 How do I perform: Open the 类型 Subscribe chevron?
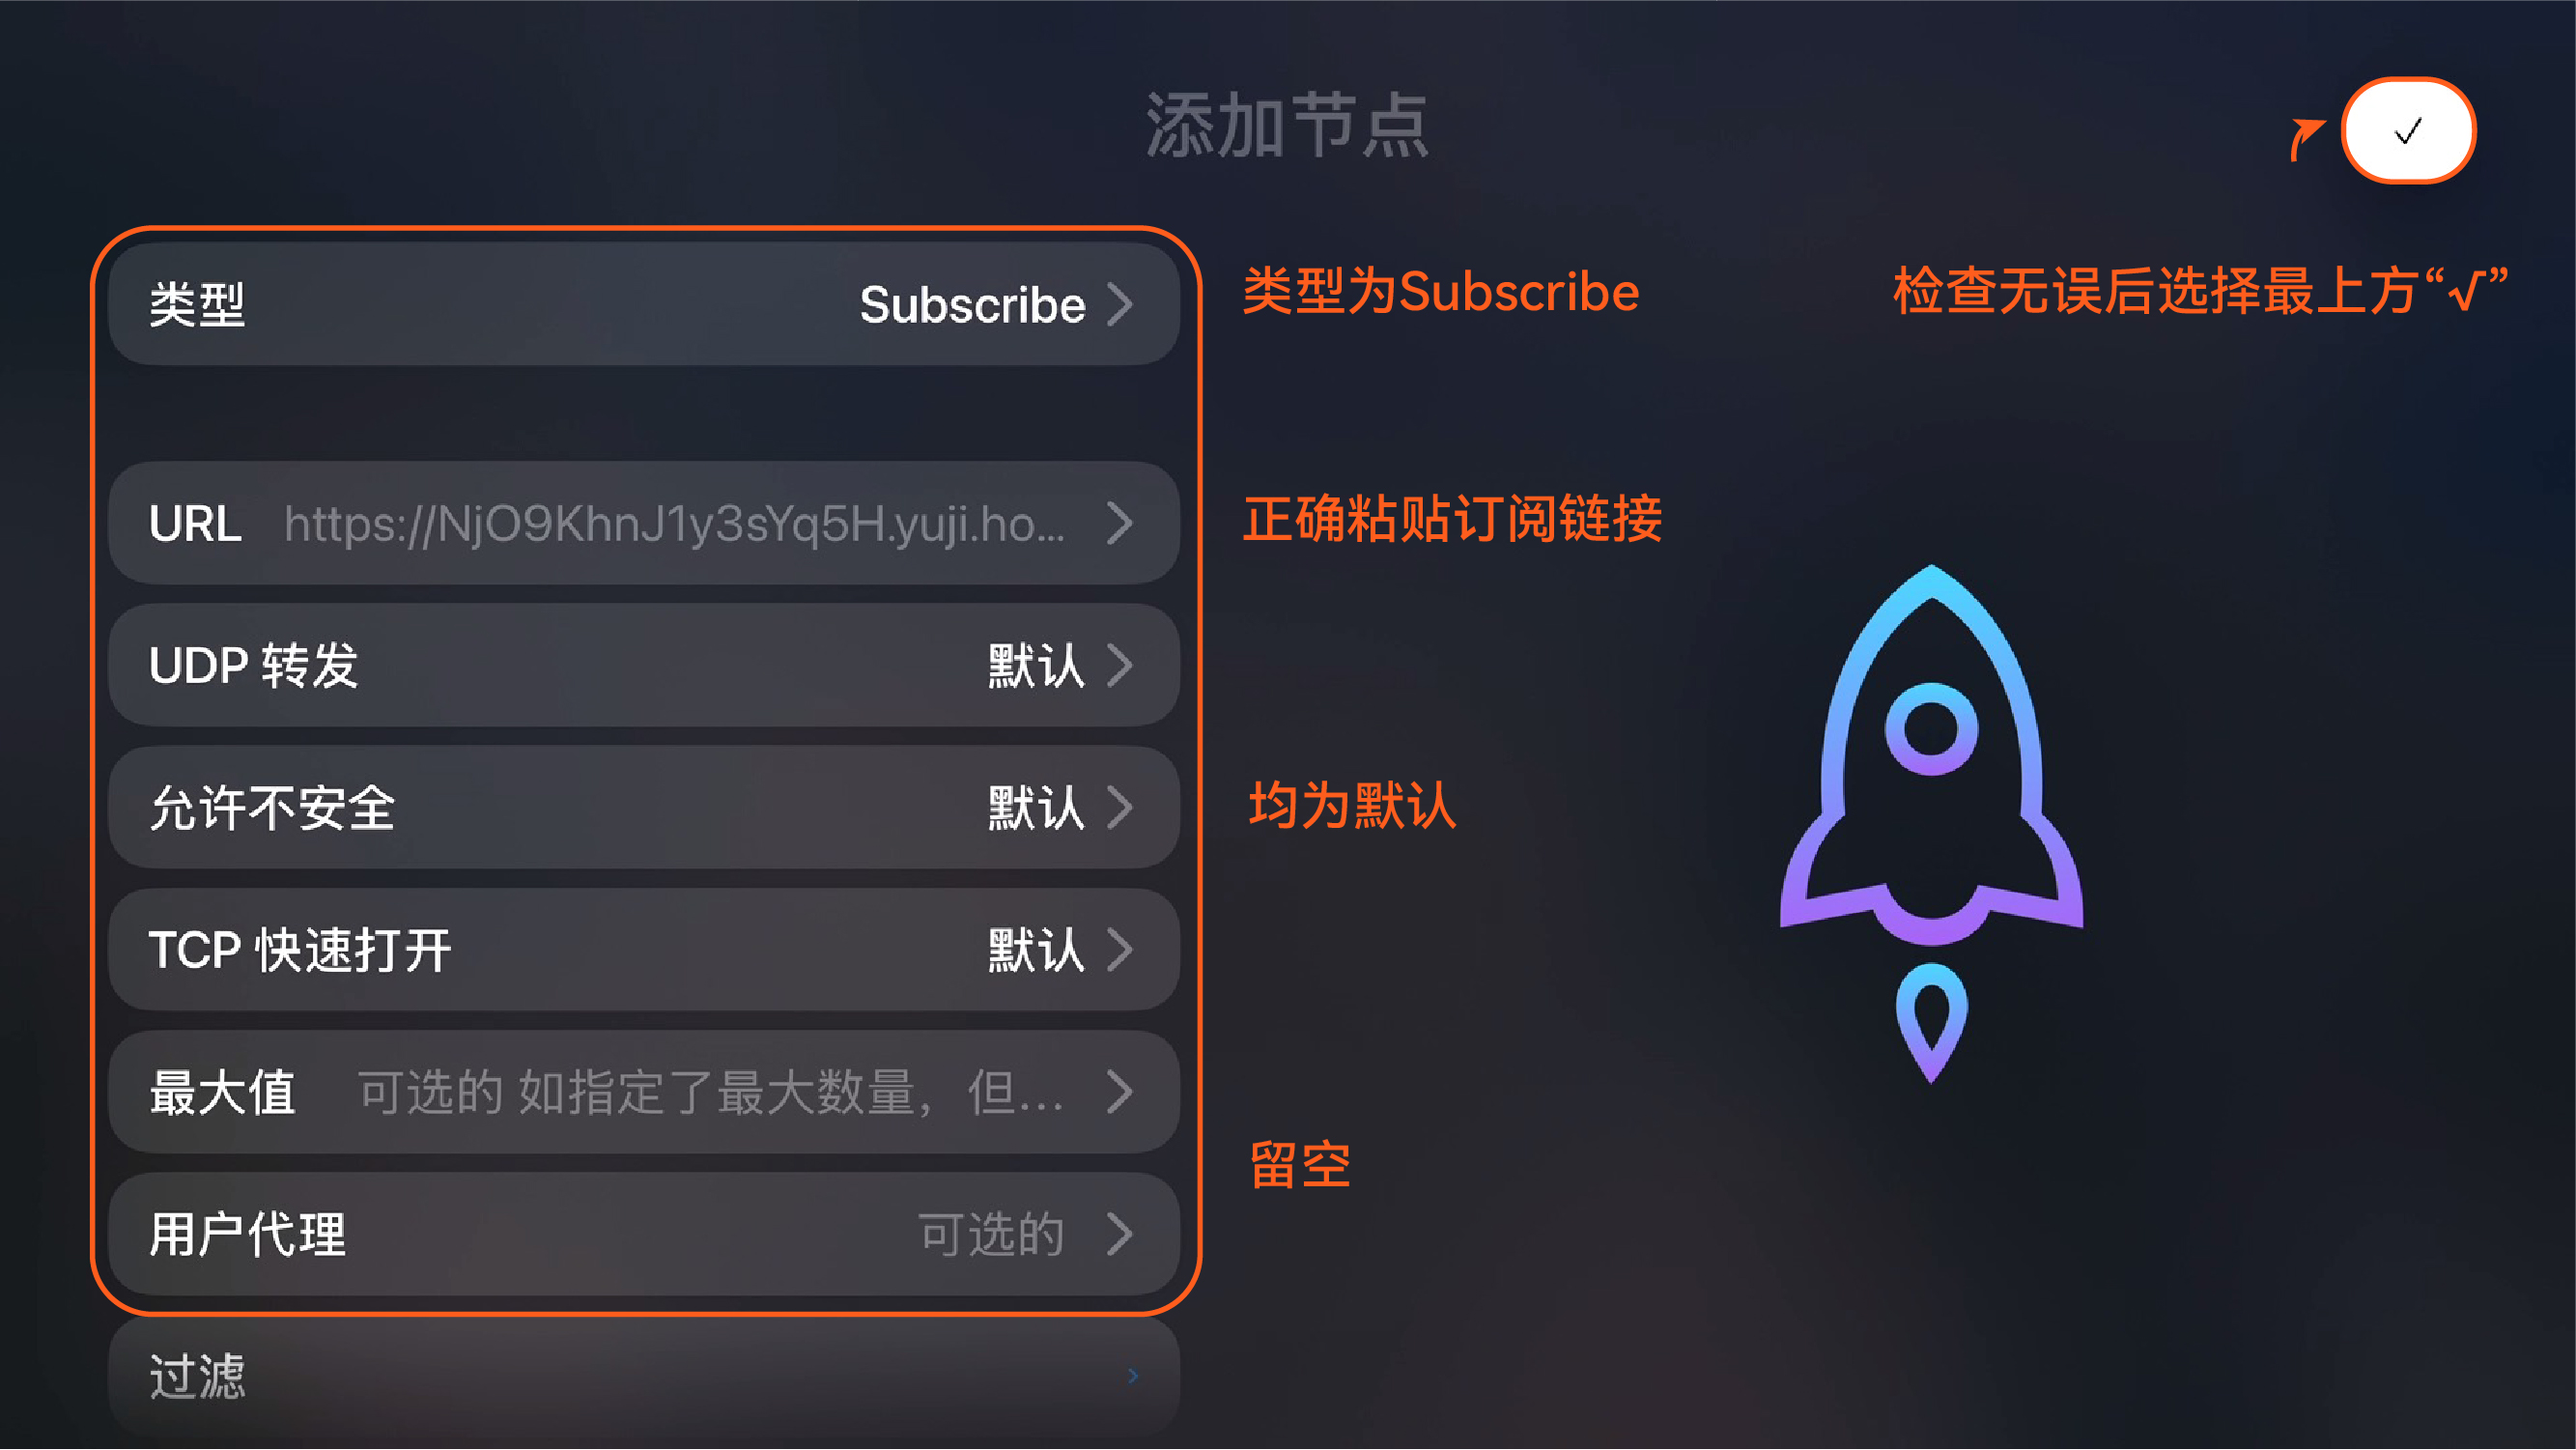pos(1120,304)
